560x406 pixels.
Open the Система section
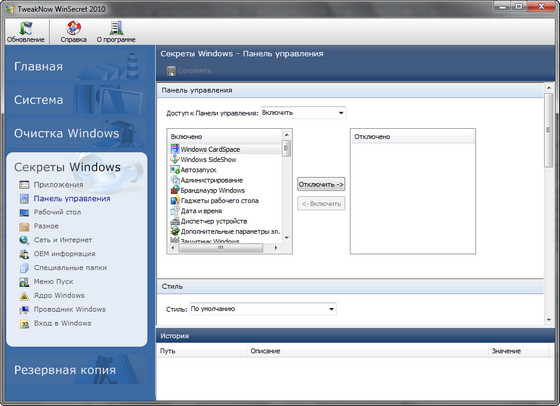point(76,100)
